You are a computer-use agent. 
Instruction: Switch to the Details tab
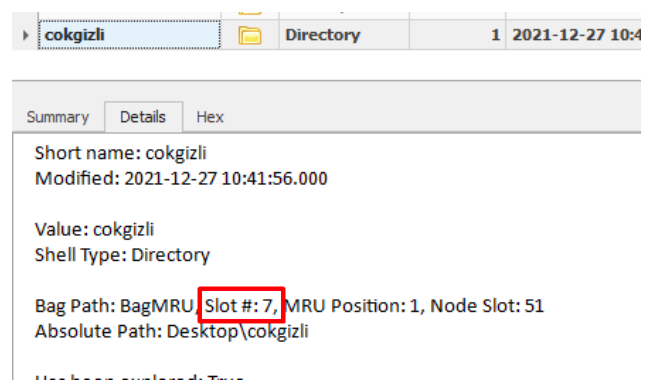(x=143, y=117)
